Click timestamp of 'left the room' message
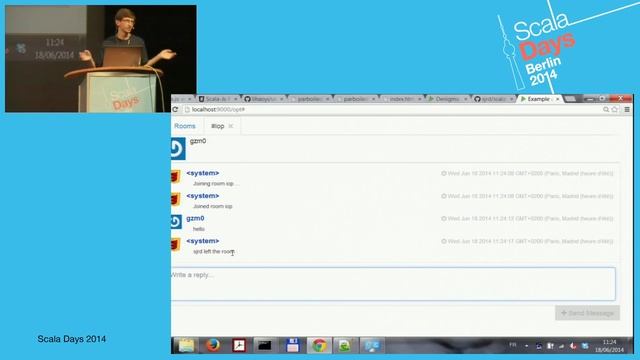640x360 pixels. coord(527,242)
